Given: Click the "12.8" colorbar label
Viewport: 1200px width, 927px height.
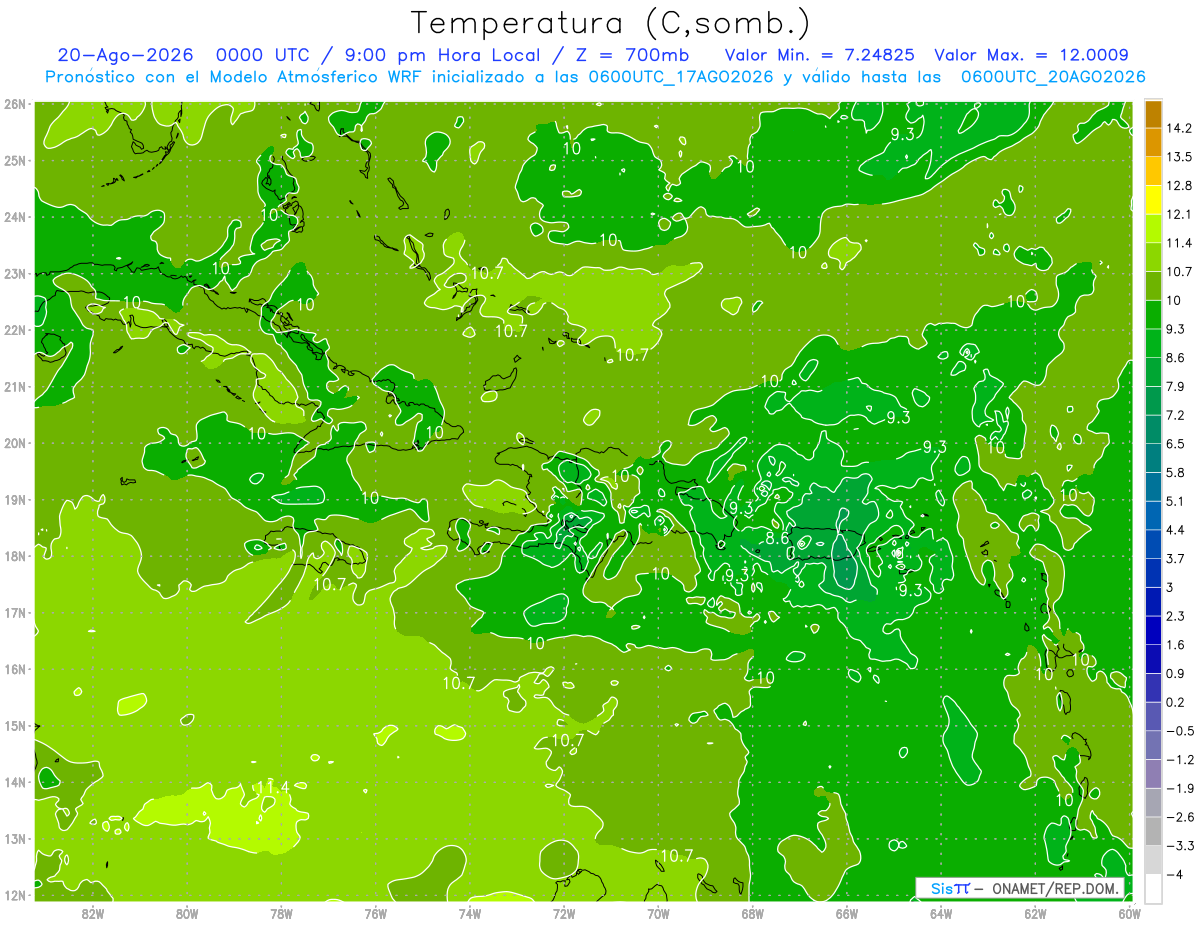Looking at the screenshot, I should [1178, 186].
